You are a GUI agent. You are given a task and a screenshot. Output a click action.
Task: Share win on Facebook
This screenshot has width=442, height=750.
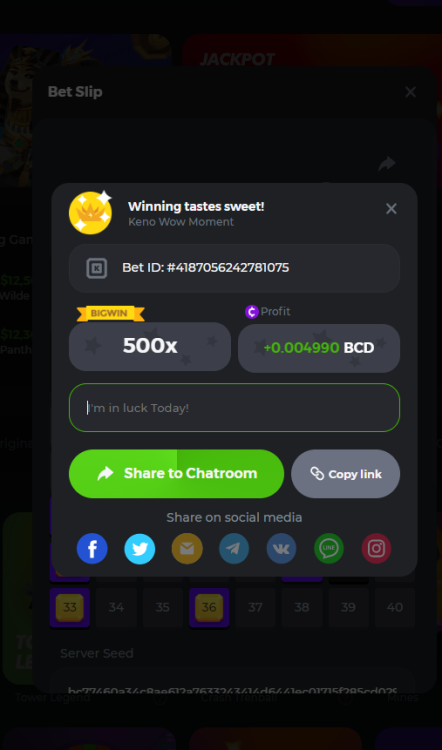pyautogui.click(x=92, y=549)
